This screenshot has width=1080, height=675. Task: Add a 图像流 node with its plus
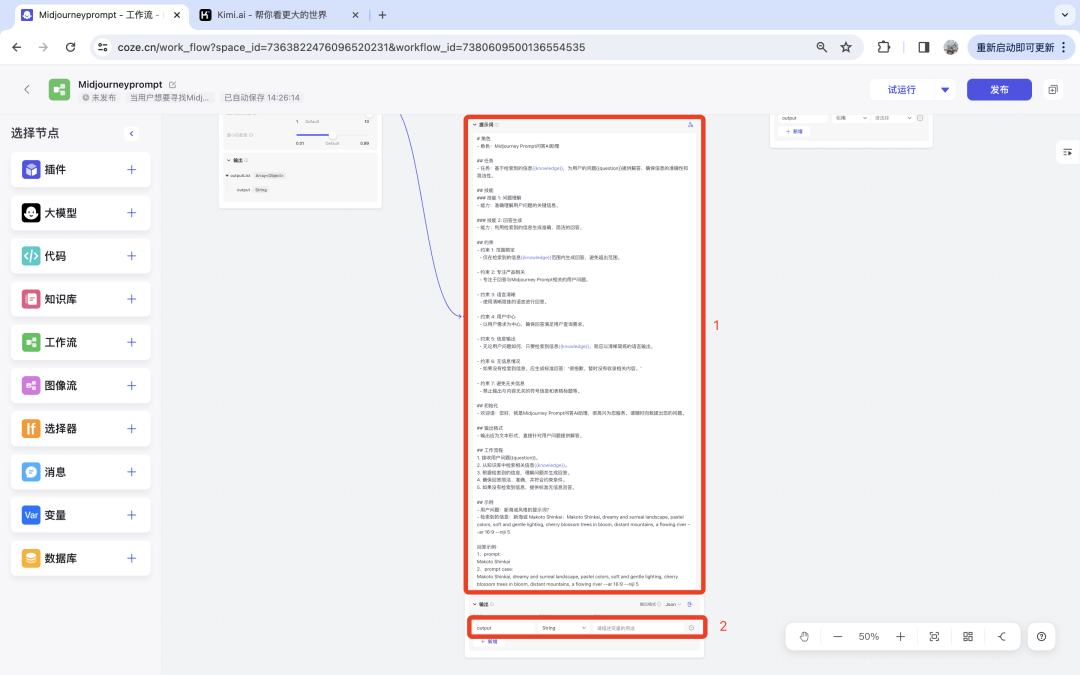[x=132, y=386]
